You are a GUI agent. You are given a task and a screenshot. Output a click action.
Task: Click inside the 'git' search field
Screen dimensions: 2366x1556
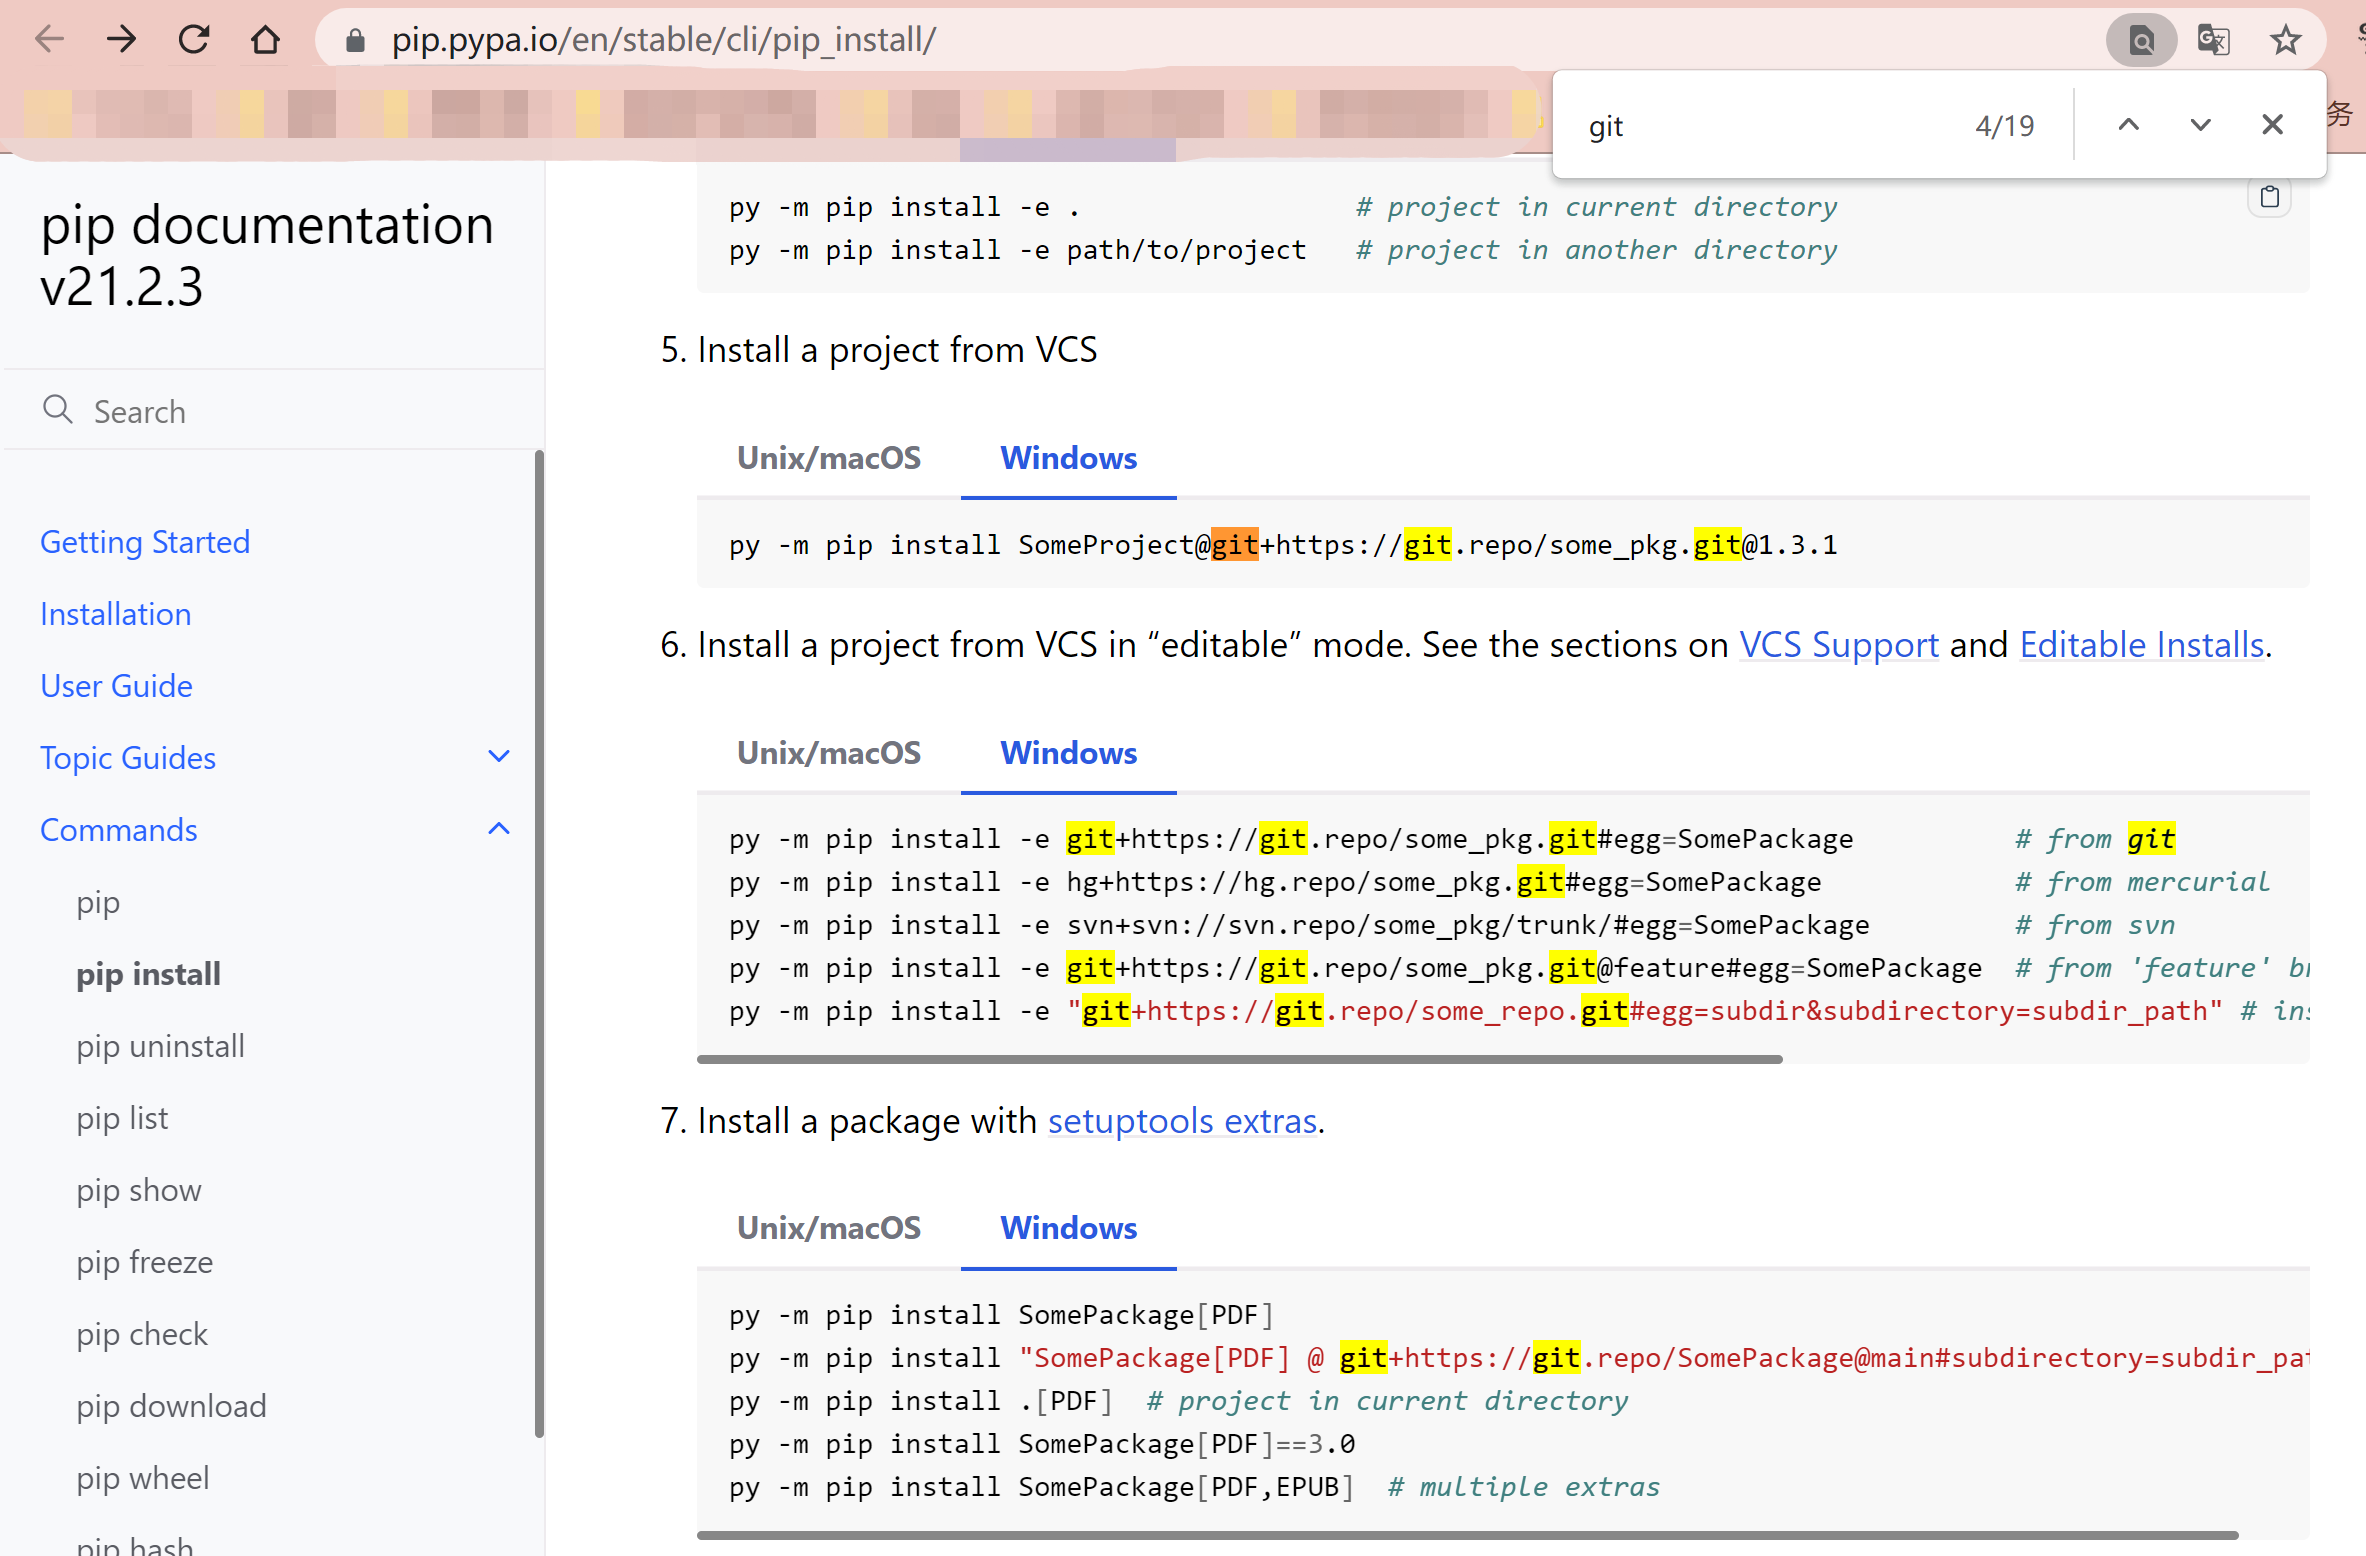[x=1750, y=124]
